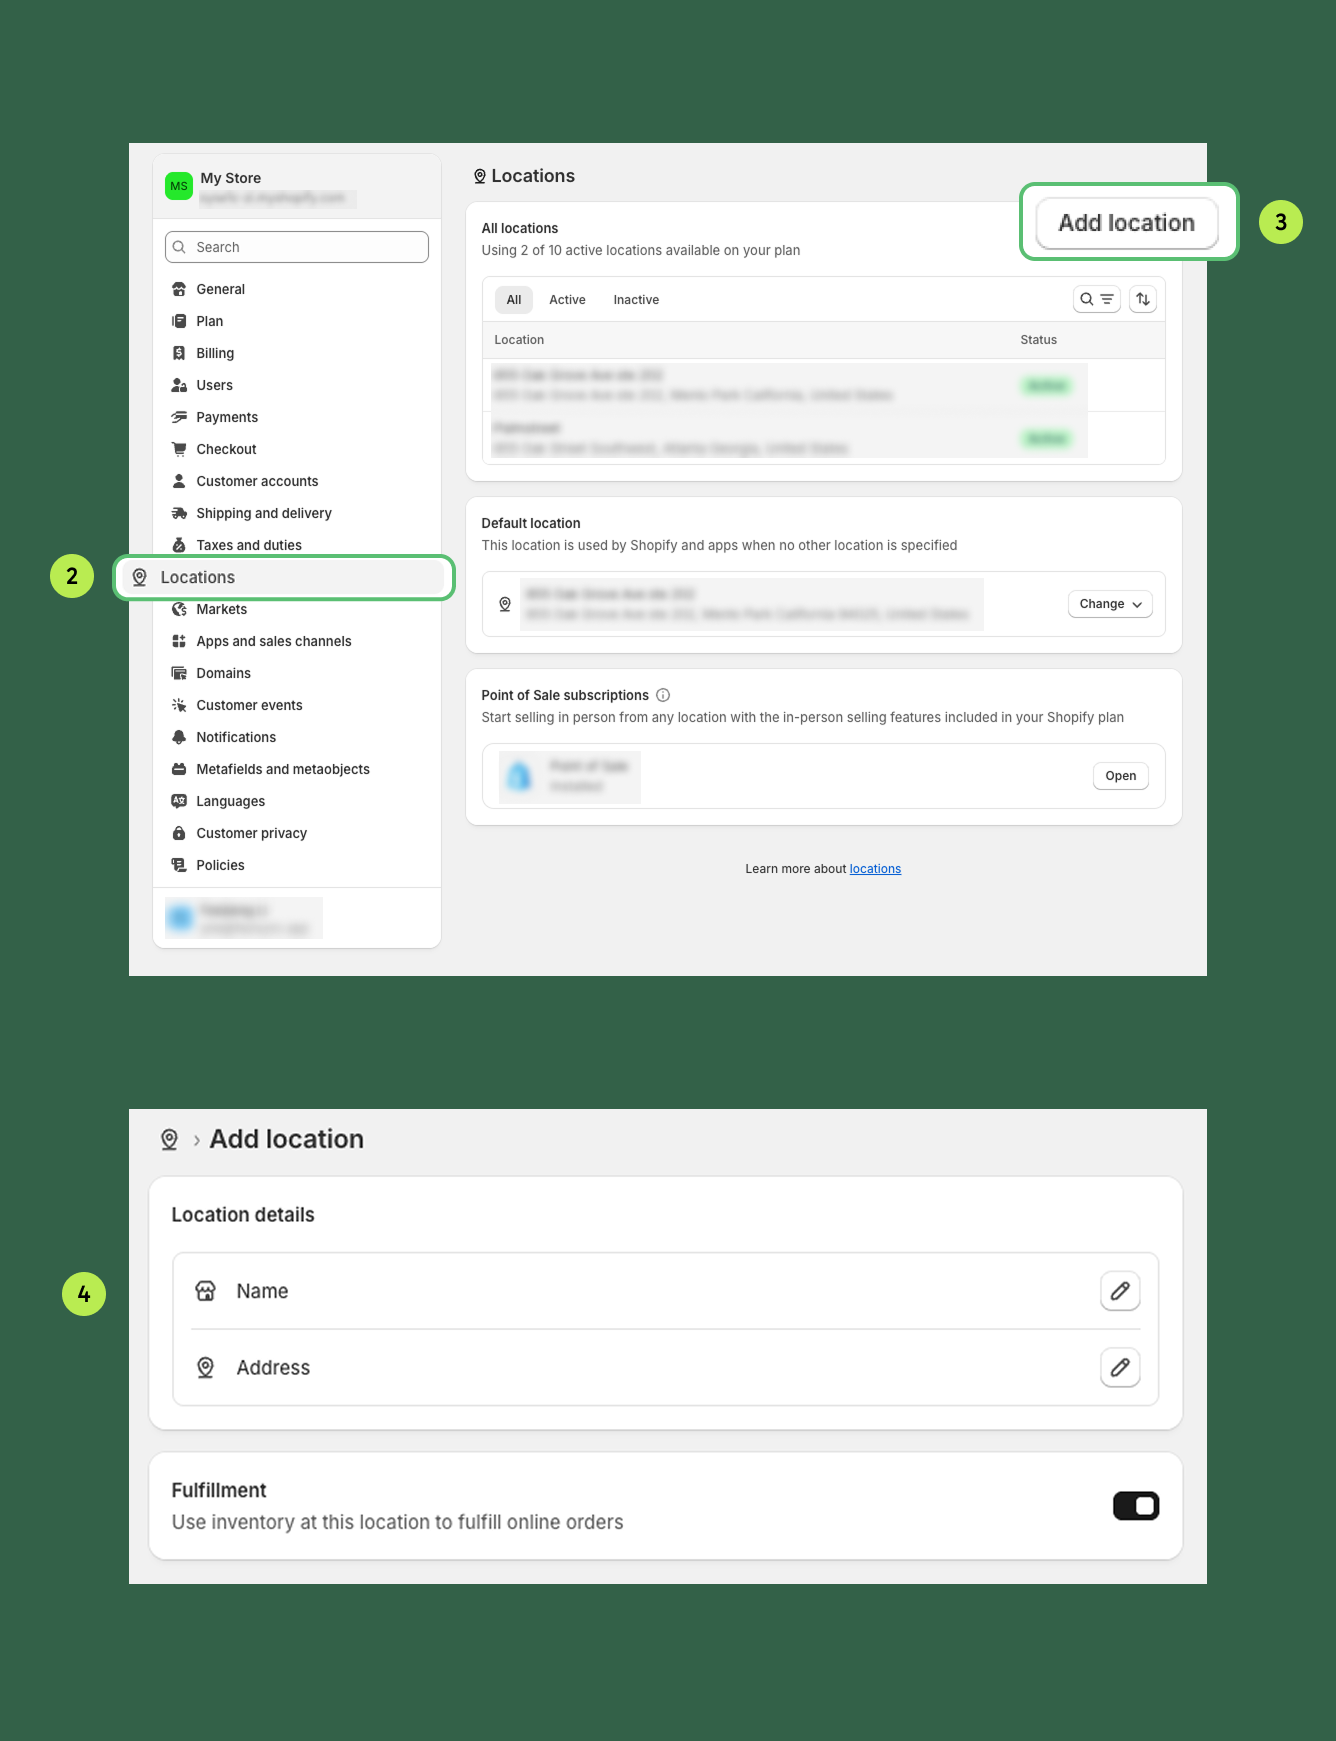Image resolution: width=1336 pixels, height=1741 pixels.
Task: Select the All locations tab
Action: point(514,300)
